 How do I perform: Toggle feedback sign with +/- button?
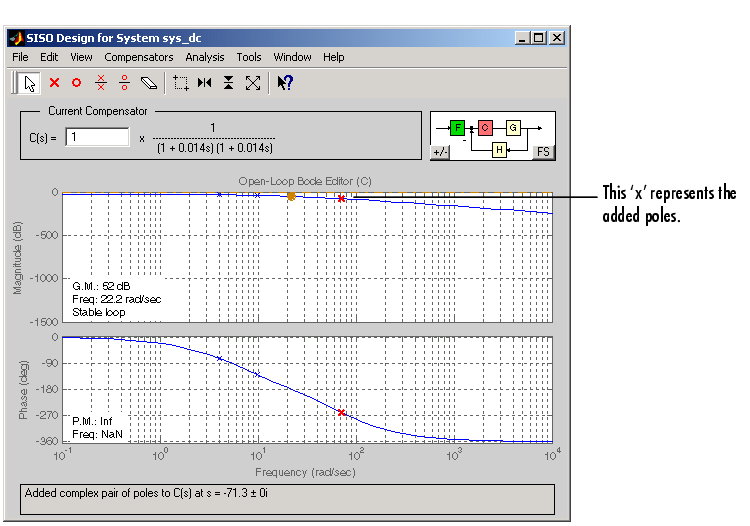pos(440,152)
